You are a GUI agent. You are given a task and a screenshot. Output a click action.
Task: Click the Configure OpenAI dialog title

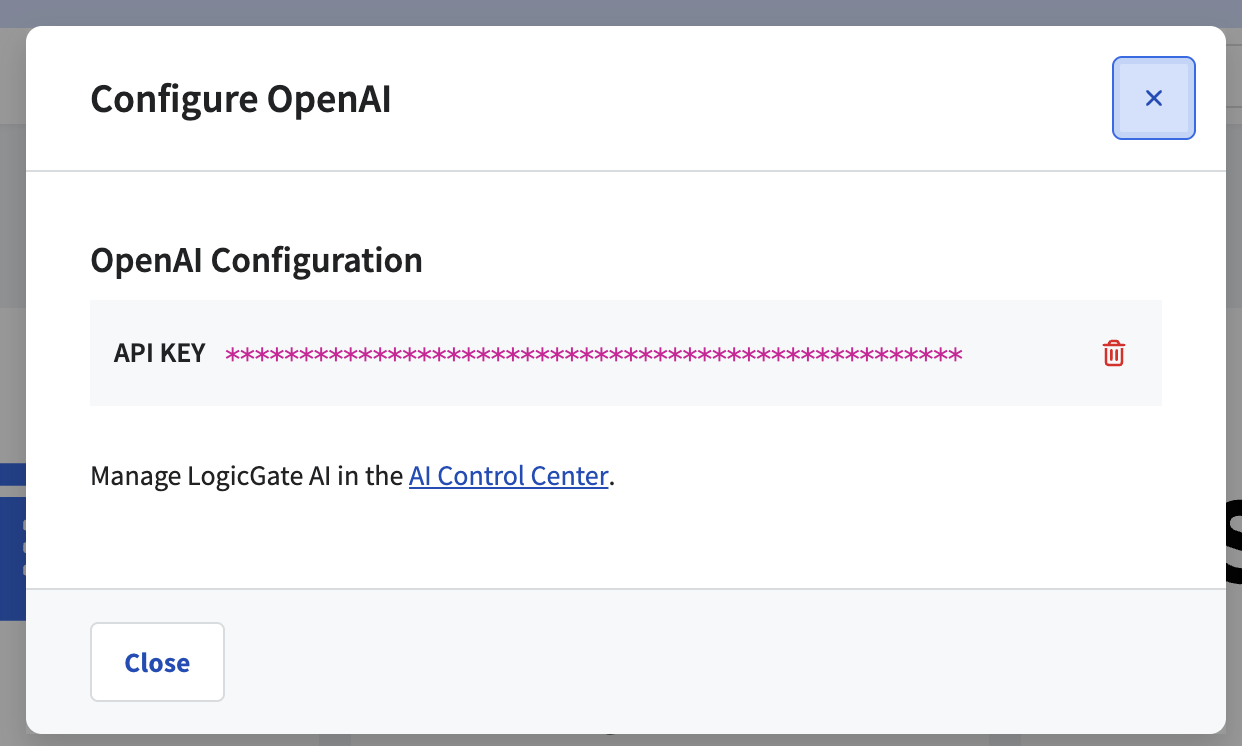point(241,100)
